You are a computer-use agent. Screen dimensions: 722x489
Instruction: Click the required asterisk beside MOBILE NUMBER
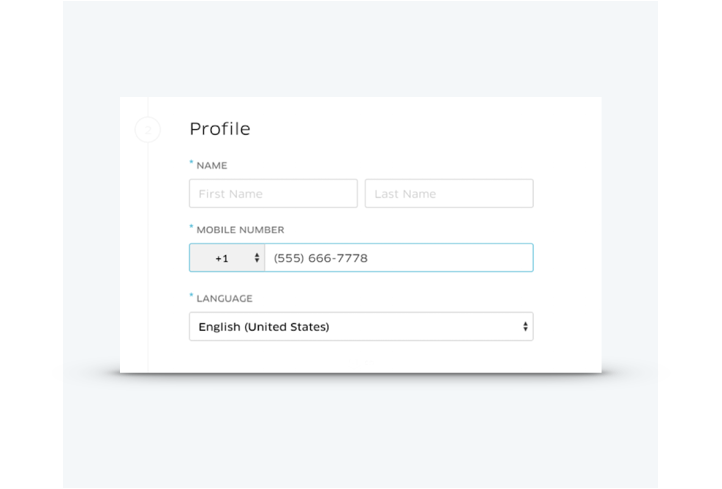[191, 227]
